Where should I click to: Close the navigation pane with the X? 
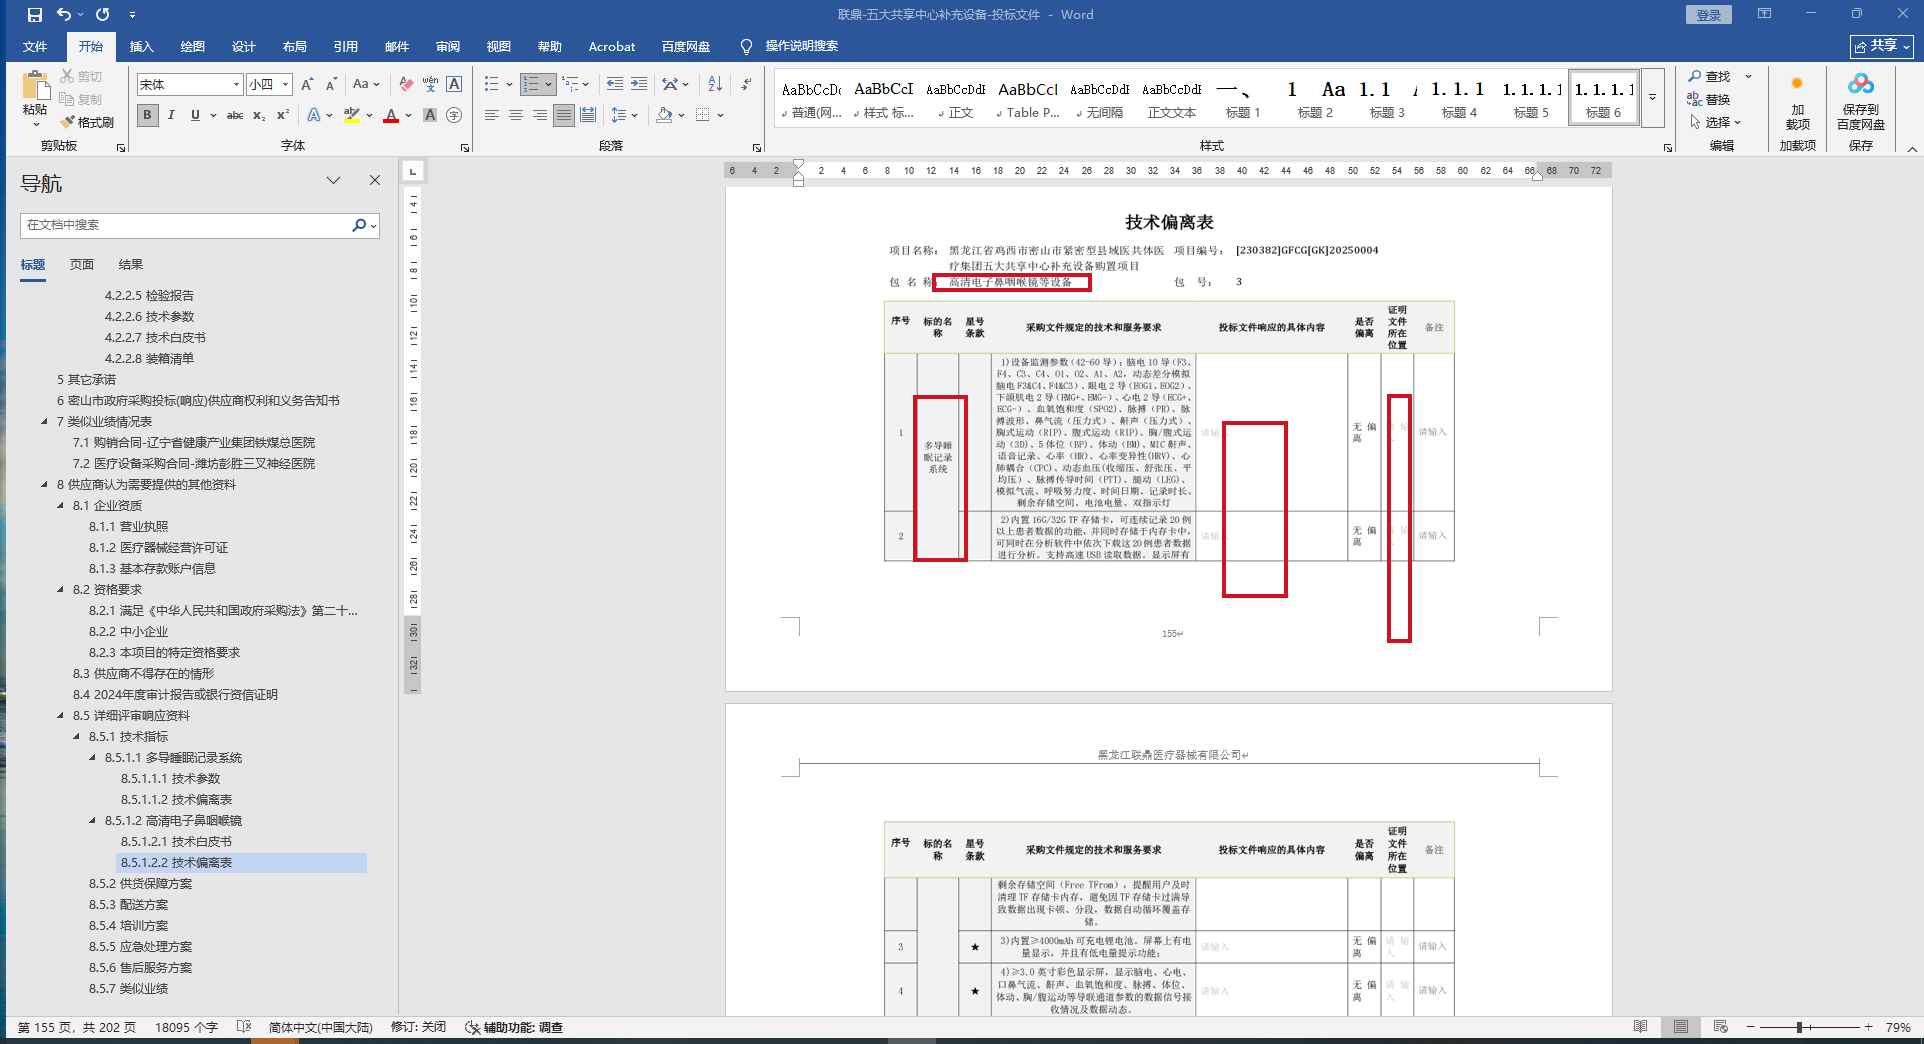pos(375,180)
